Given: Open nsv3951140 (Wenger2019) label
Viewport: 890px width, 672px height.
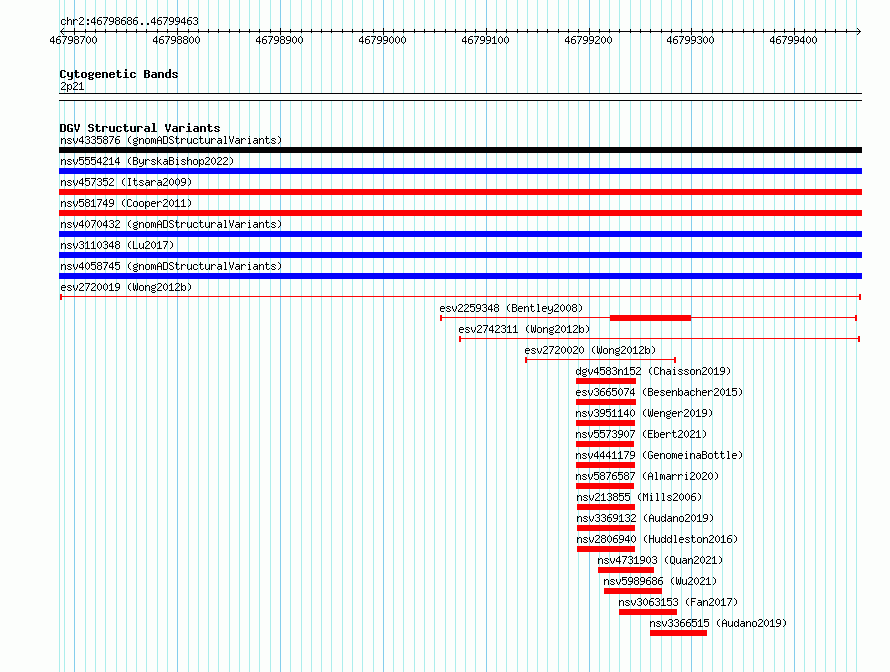Looking at the screenshot, I should pos(644,413).
